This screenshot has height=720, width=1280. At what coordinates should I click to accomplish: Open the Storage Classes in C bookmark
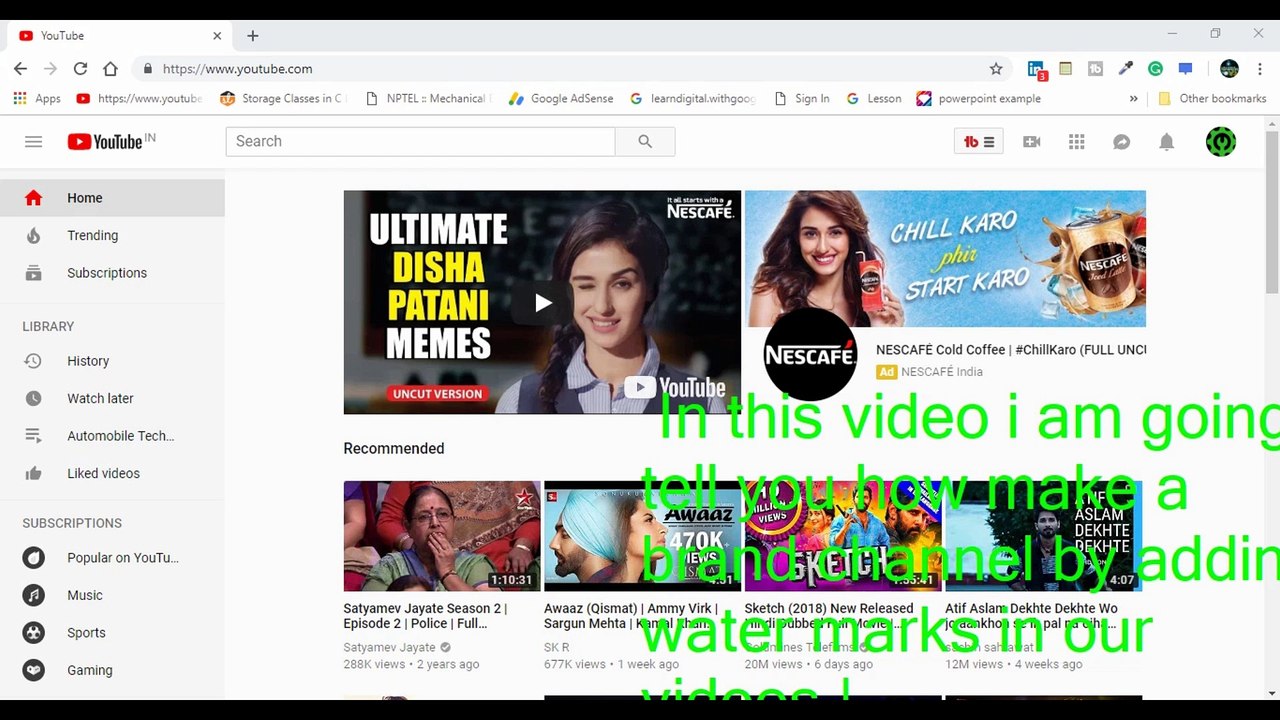(x=282, y=99)
